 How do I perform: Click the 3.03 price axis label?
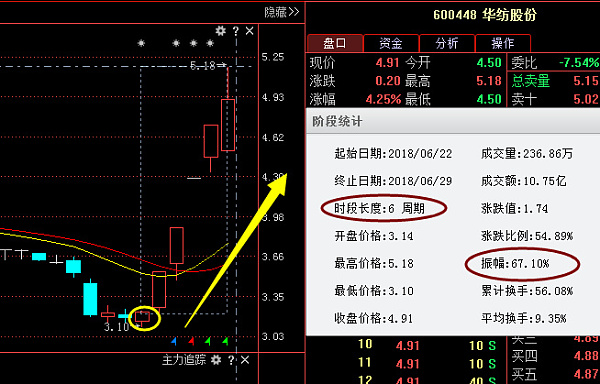coord(273,337)
